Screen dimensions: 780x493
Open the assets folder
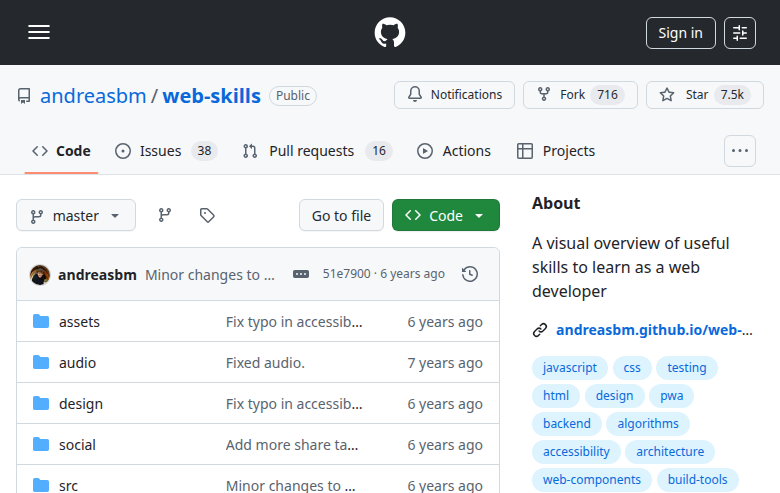pyautogui.click(x=79, y=322)
